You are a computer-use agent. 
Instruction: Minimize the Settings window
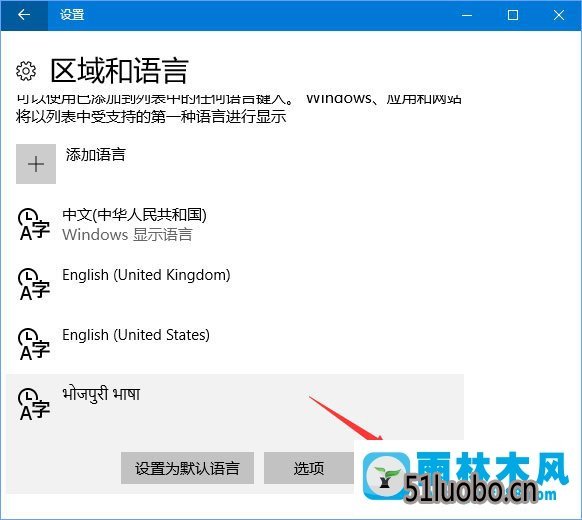point(467,15)
